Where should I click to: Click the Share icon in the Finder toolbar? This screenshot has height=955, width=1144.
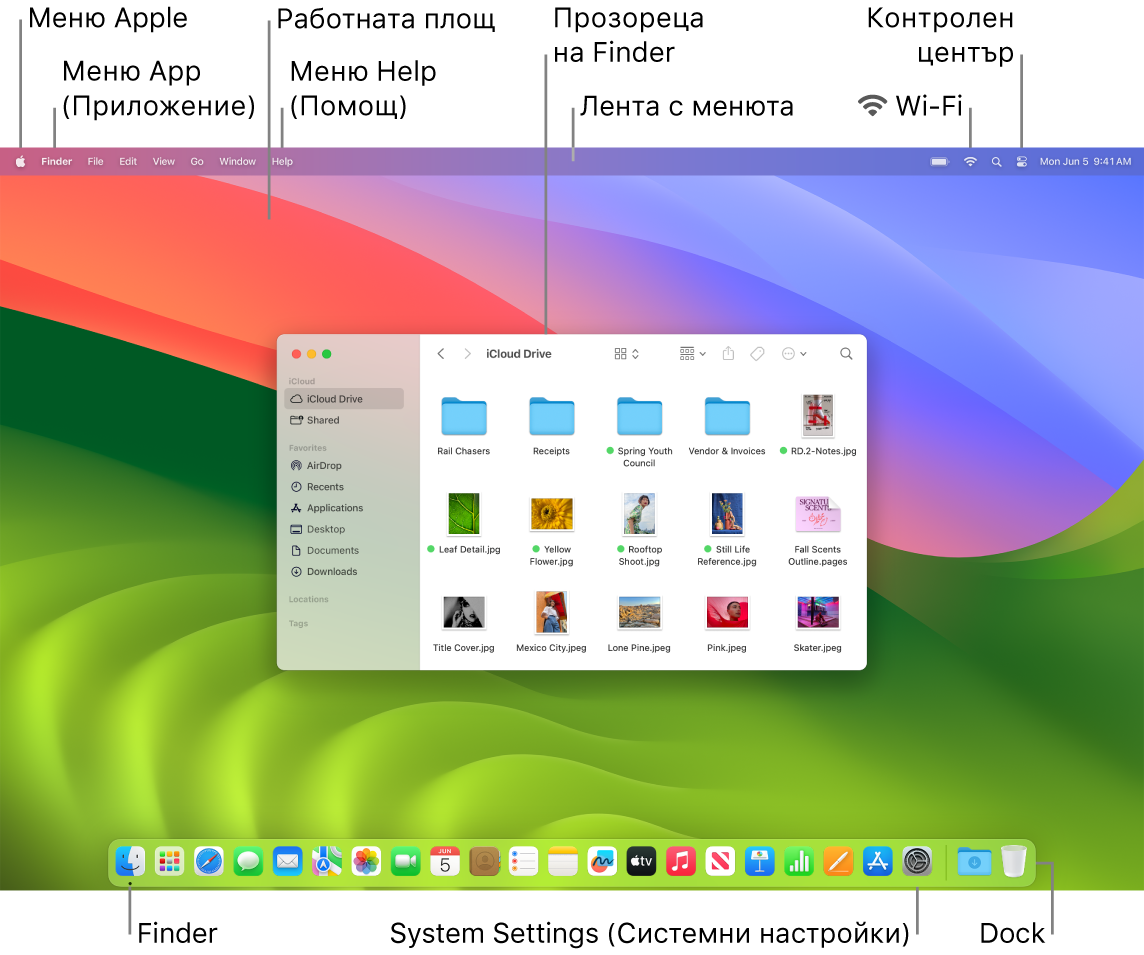click(x=728, y=353)
